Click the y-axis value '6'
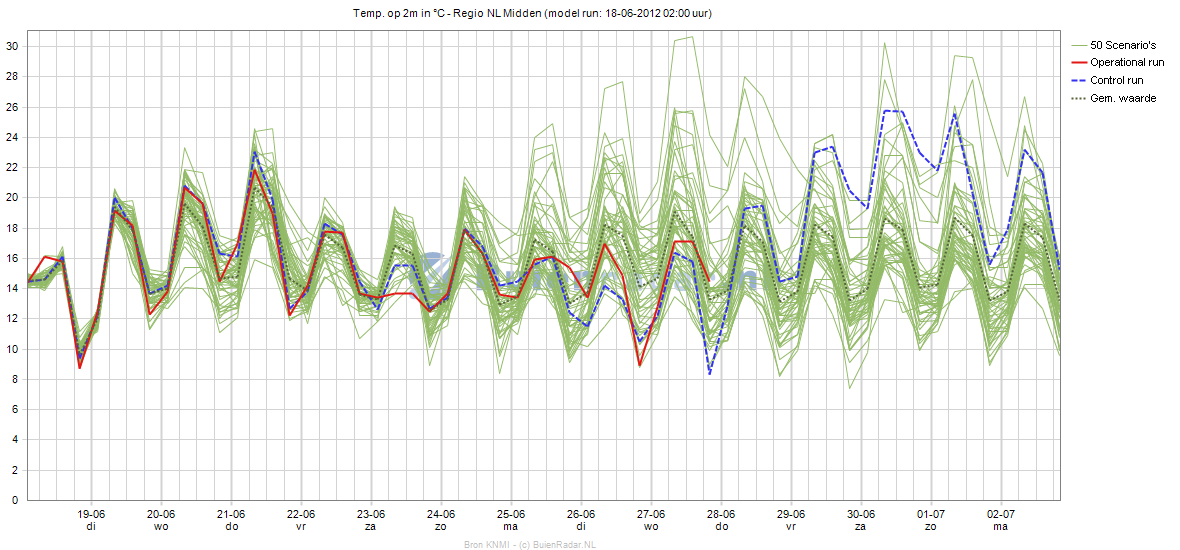 [x=15, y=409]
